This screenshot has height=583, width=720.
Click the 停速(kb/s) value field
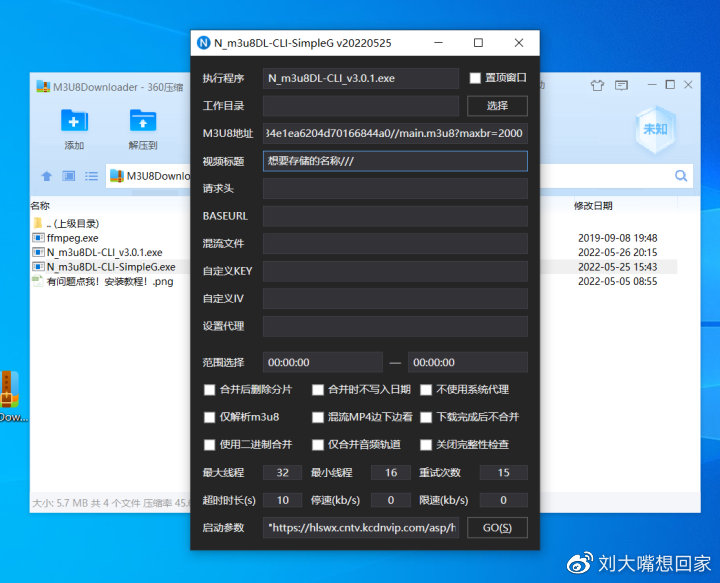391,500
